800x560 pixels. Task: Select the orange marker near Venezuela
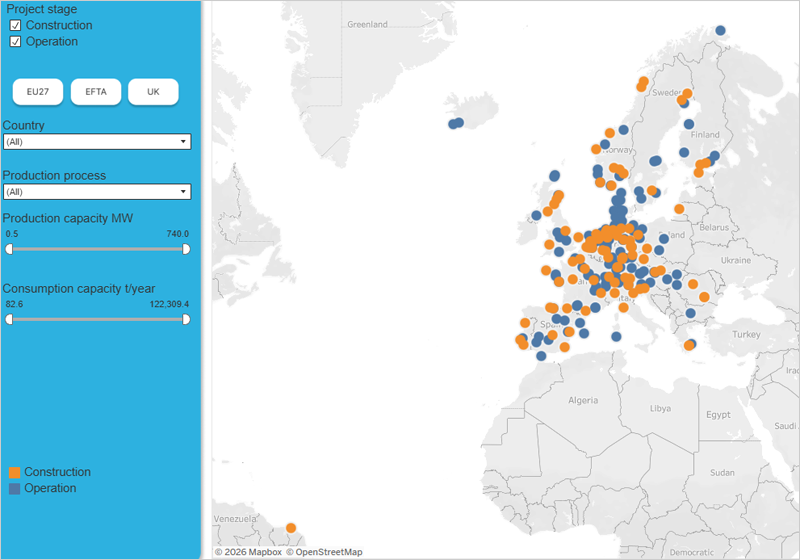pos(291,528)
